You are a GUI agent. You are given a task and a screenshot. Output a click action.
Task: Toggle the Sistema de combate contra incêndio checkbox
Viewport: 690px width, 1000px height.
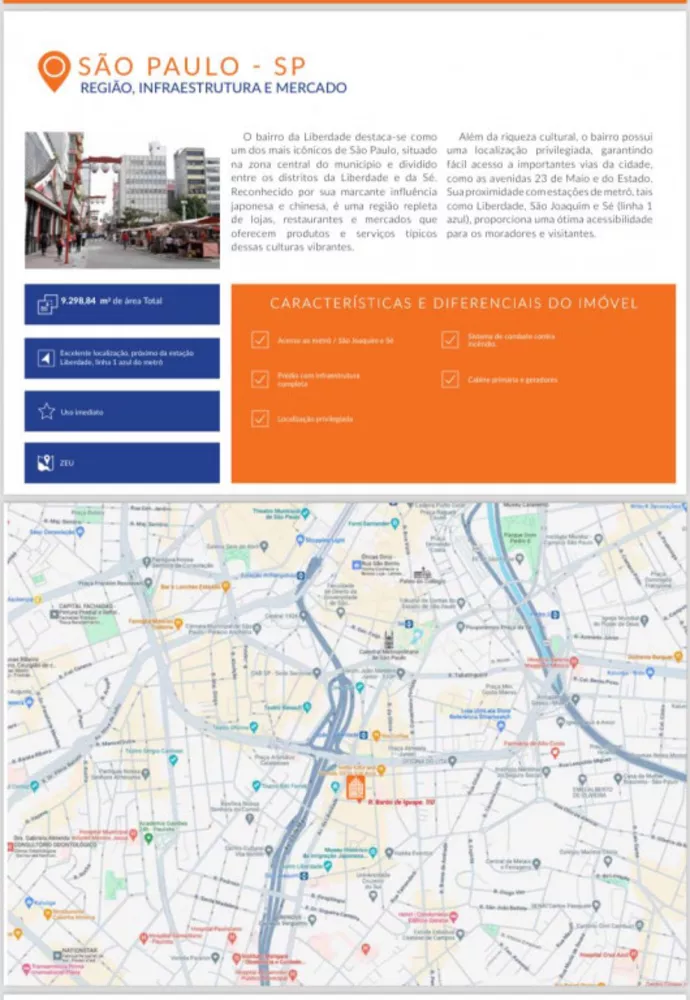coord(450,340)
